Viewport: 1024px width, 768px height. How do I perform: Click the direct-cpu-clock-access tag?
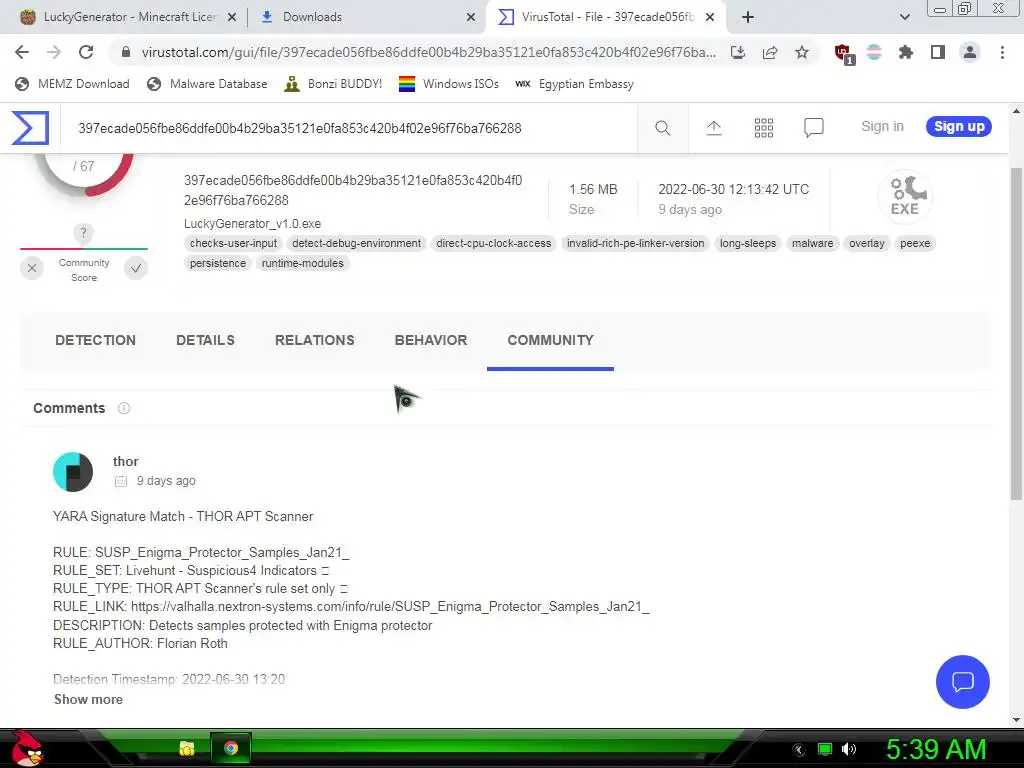click(494, 244)
